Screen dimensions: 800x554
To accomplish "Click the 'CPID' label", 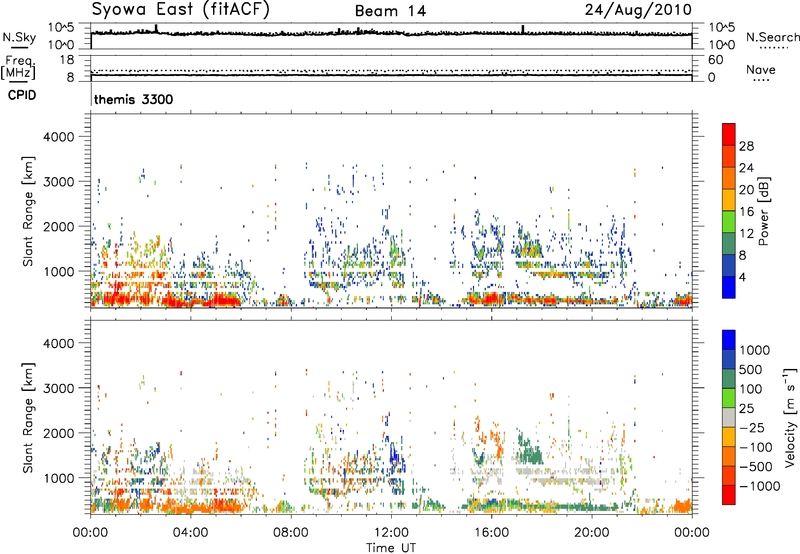I will [22, 95].
